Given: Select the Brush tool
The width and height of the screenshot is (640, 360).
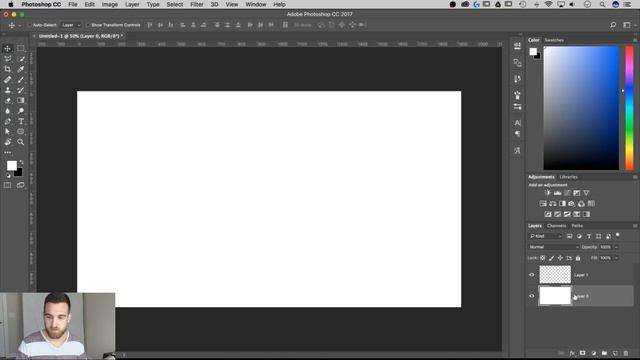Looking at the screenshot, I should click(20, 80).
